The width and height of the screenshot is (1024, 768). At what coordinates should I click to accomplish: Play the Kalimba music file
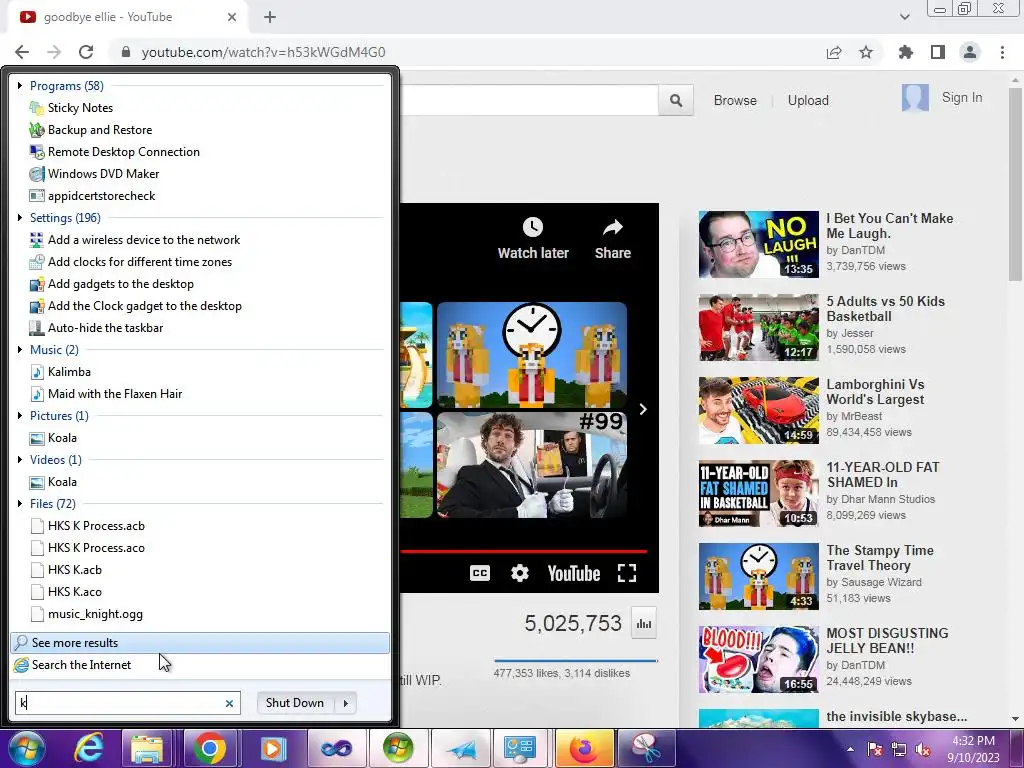[x=60, y=372]
